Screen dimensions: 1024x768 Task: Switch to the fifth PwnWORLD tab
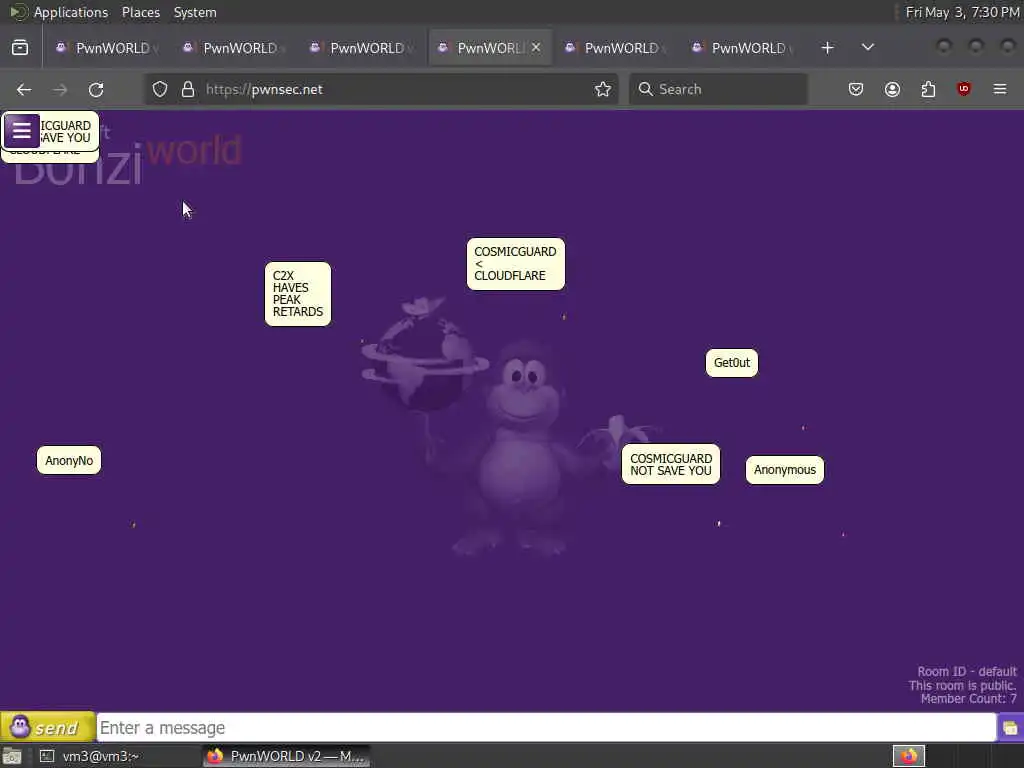tap(615, 48)
